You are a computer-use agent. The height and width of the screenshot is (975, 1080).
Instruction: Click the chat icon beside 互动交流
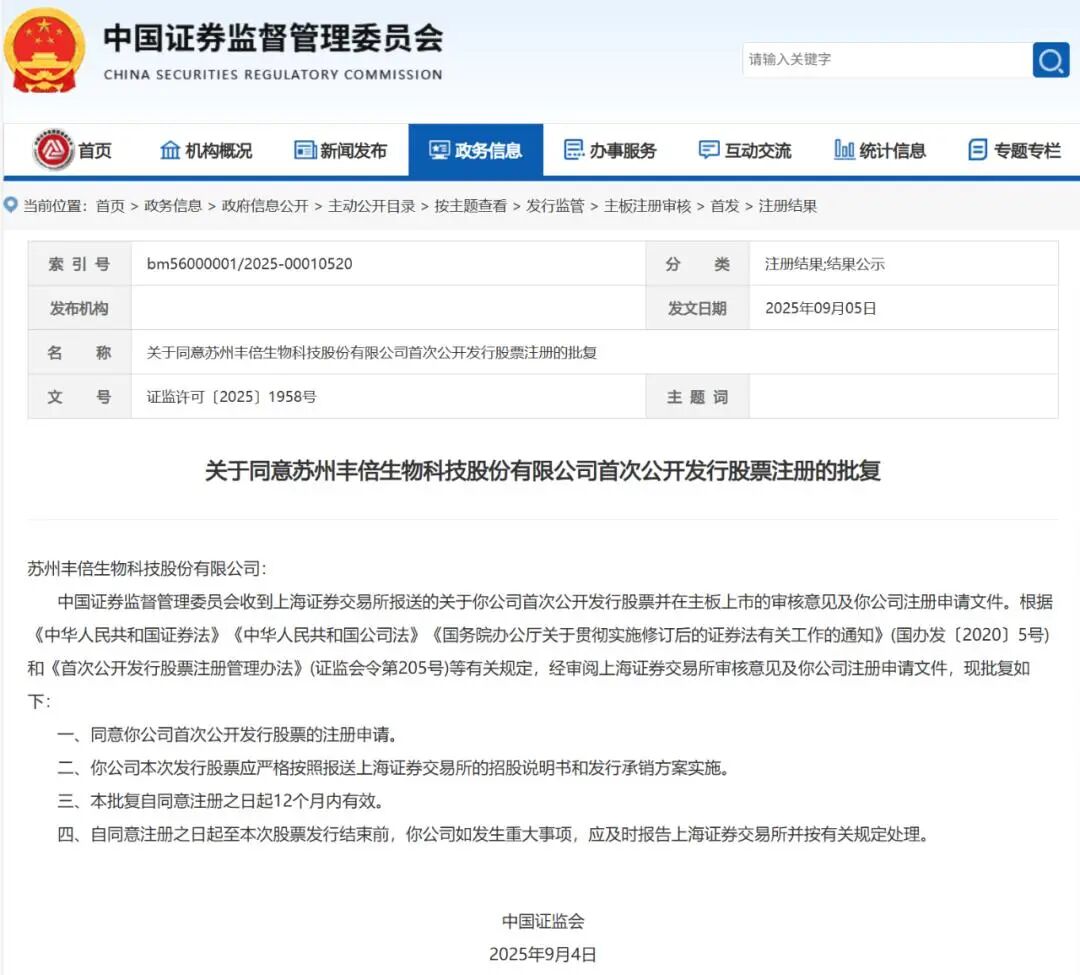tap(709, 149)
